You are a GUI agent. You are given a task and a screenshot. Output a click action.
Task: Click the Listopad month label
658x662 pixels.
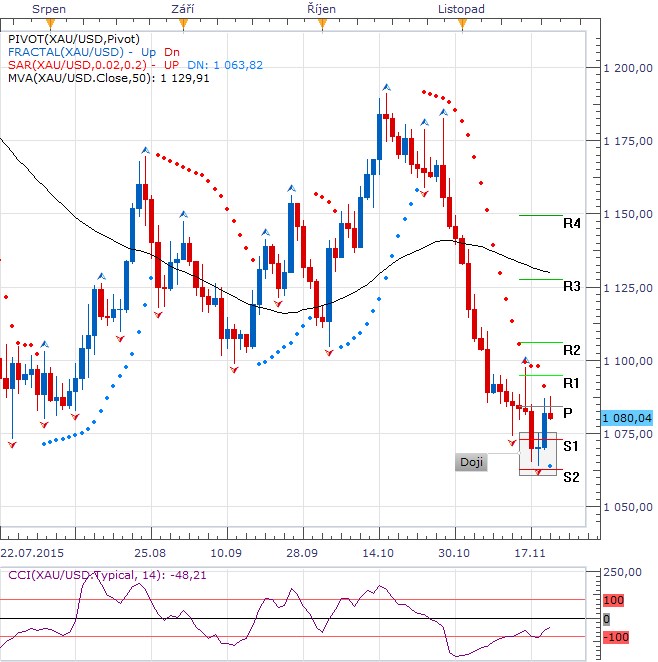click(x=461, y=9)
